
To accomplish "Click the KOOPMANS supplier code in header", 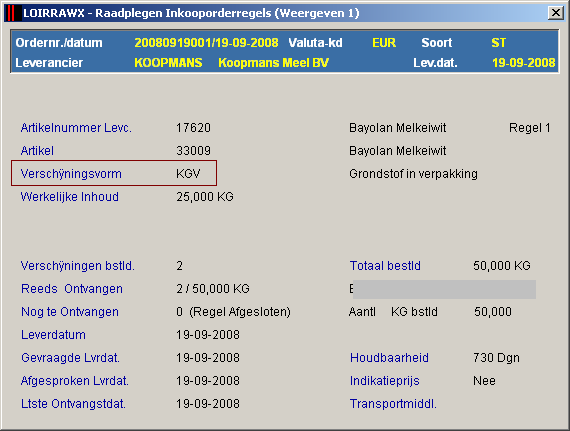I will (168, 63).
